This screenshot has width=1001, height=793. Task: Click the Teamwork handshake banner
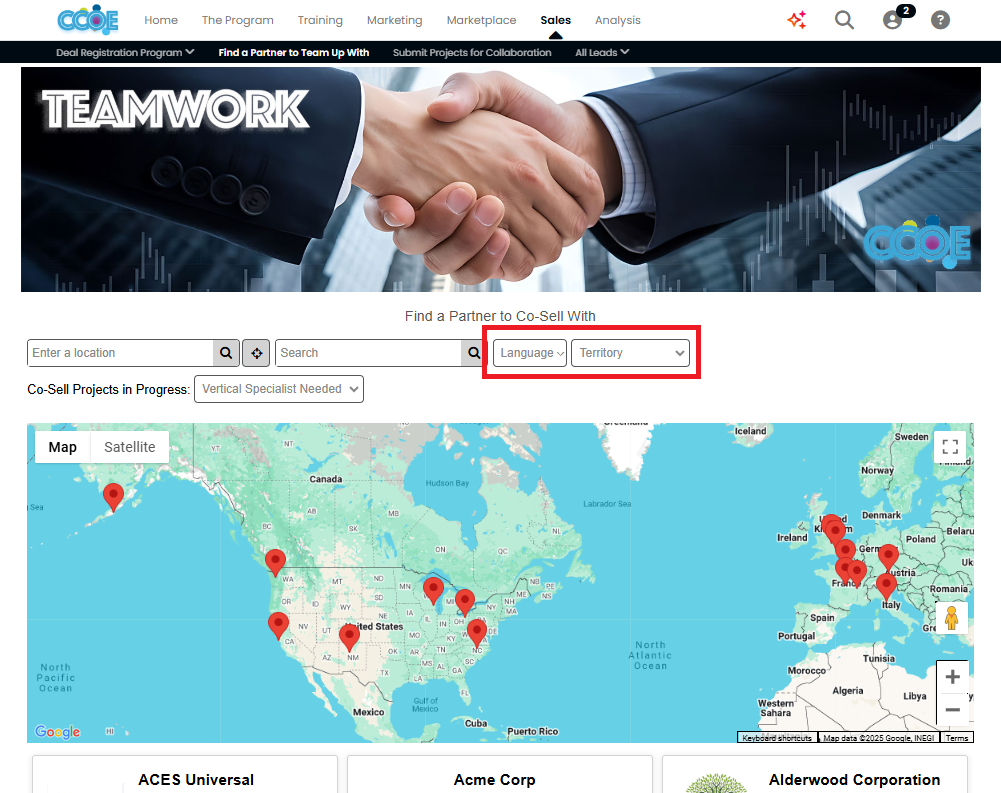tap(500, 179)
